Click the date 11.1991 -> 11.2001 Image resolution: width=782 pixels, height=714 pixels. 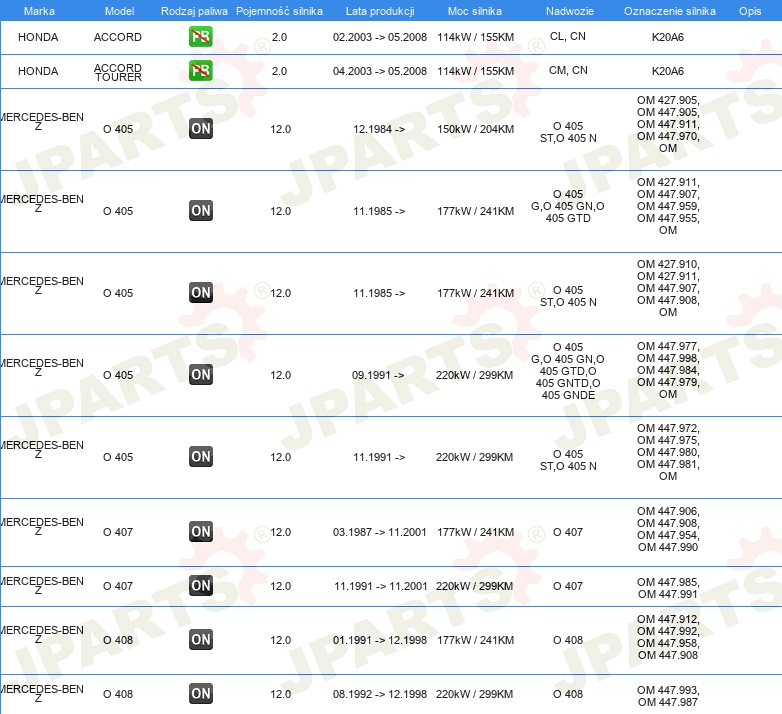coord(381,586)
